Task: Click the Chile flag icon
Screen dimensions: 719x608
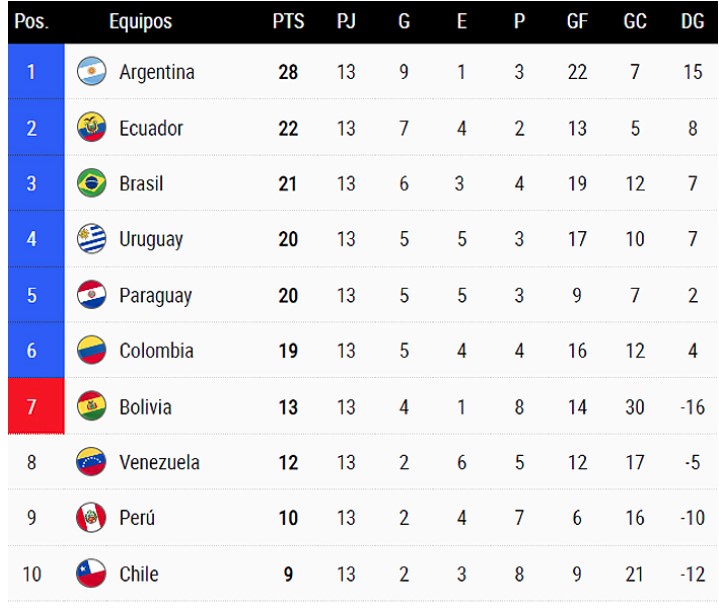Action: click(91, 573)
